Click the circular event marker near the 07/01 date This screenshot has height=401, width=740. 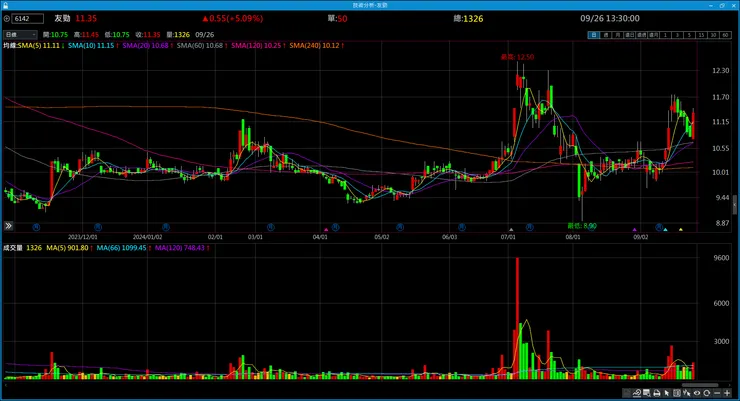pyautogui.click(x=530, y=227)
